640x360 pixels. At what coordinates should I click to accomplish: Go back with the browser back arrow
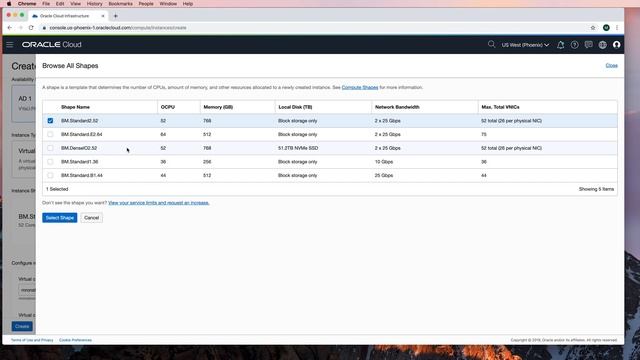pyautogui.click(x=10, y=28)
